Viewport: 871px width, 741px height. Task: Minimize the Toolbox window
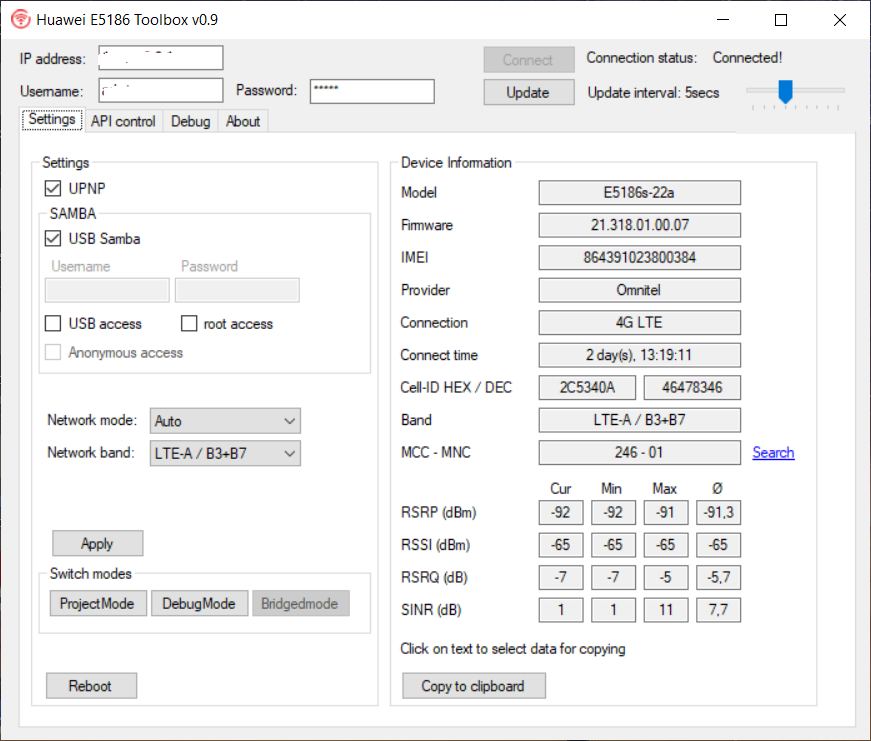(723, 20)
